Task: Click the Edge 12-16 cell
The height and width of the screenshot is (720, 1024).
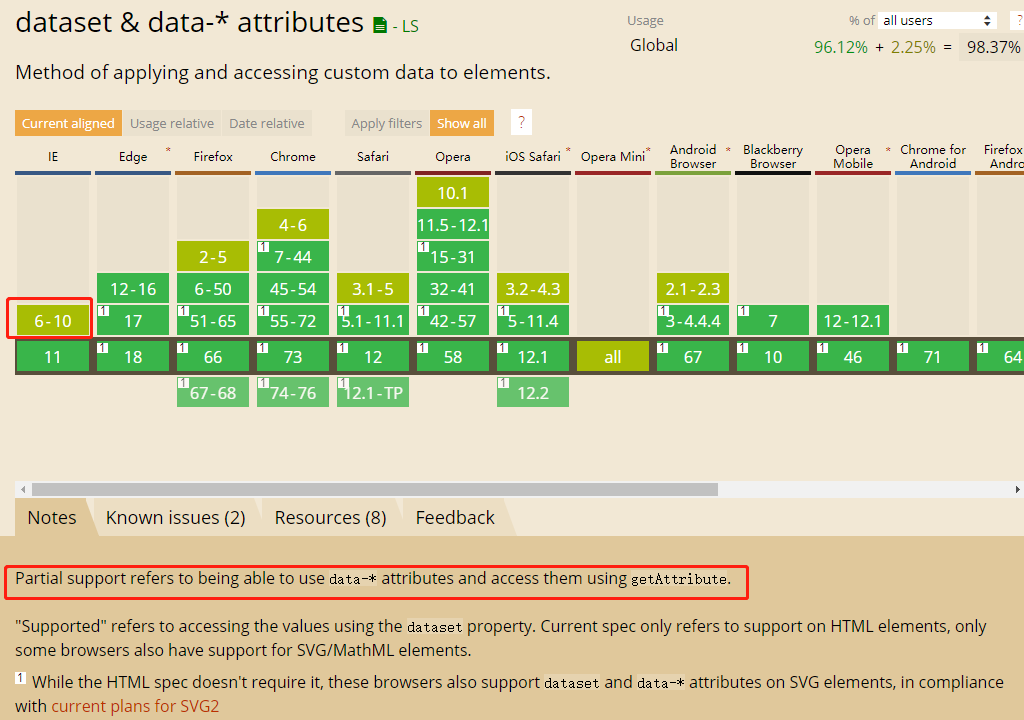Action: (x=133, y=289)
